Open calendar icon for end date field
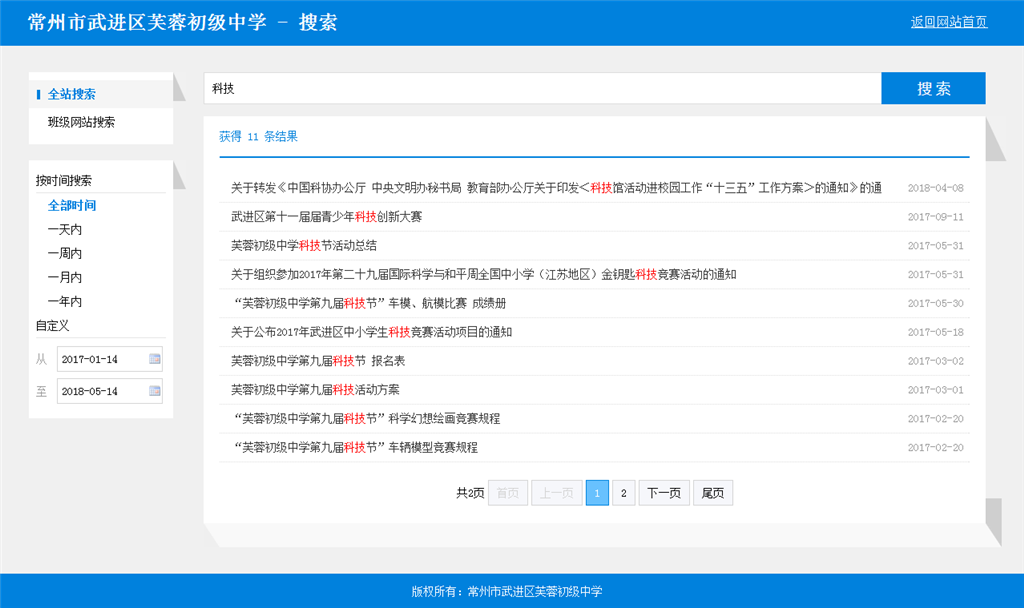Image resolution: width=1024 pixels, height=608 pixels. tap(155, 391)
